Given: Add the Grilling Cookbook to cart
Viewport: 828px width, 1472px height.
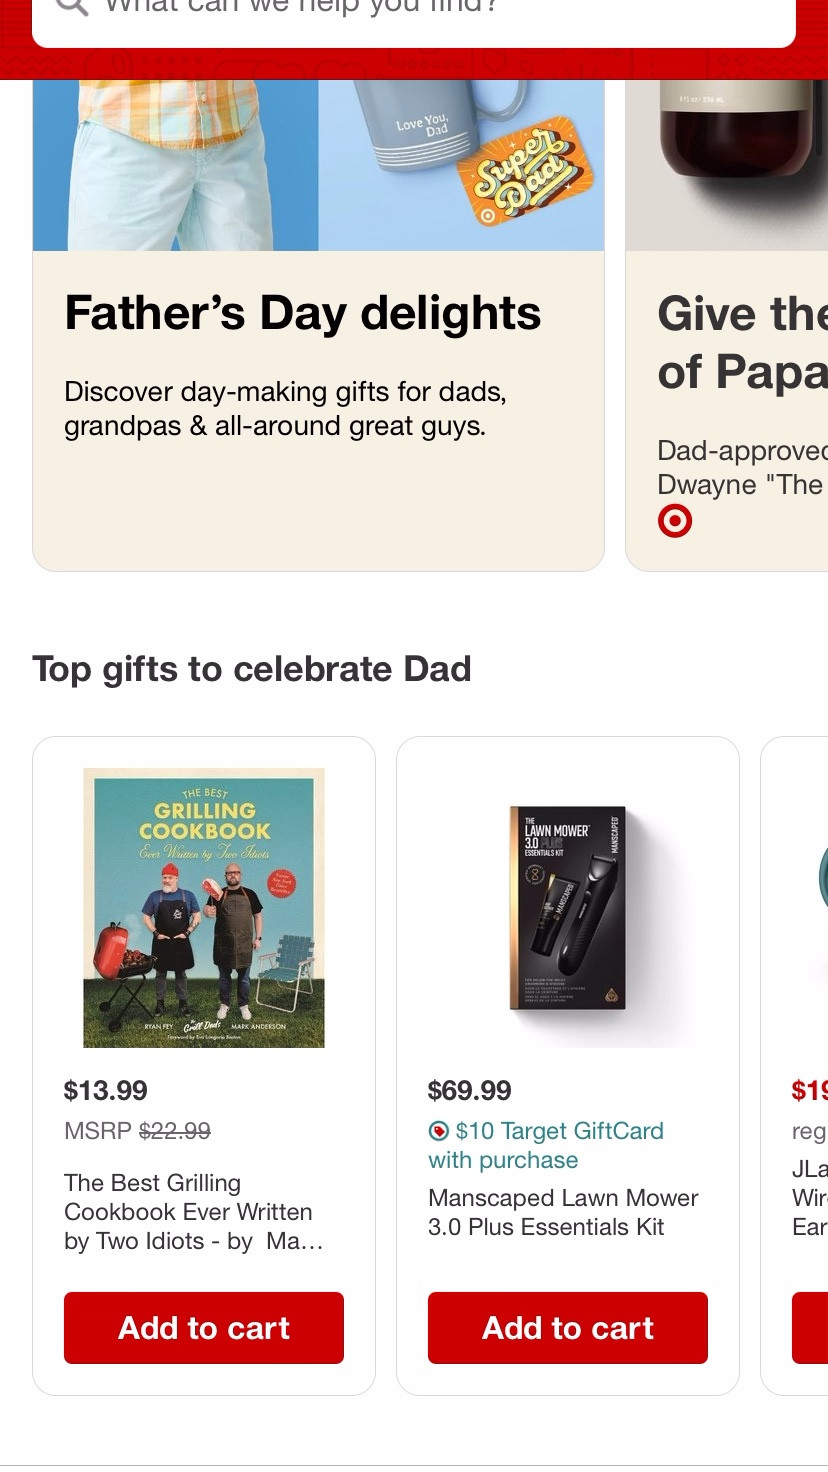Looking at the screenshot, I should tap(204, 1328).
